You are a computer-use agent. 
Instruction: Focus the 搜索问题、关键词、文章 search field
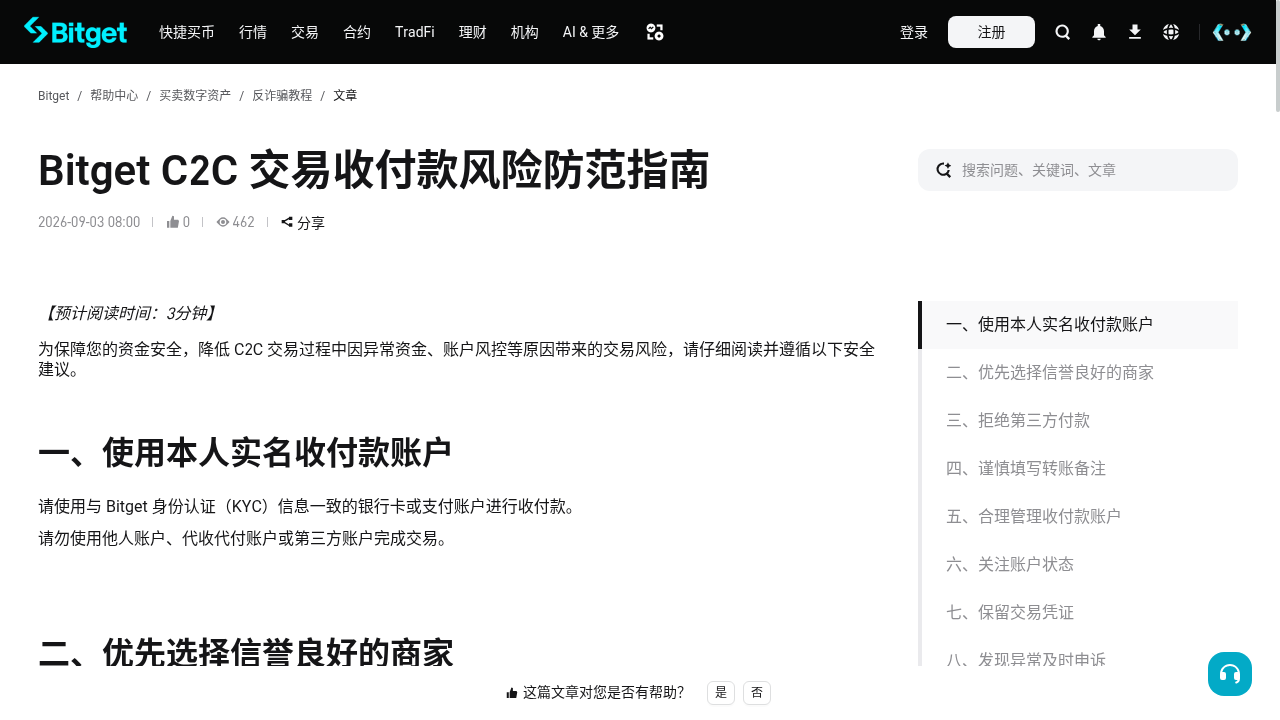pyautogui.click(x=1078, y=170)
